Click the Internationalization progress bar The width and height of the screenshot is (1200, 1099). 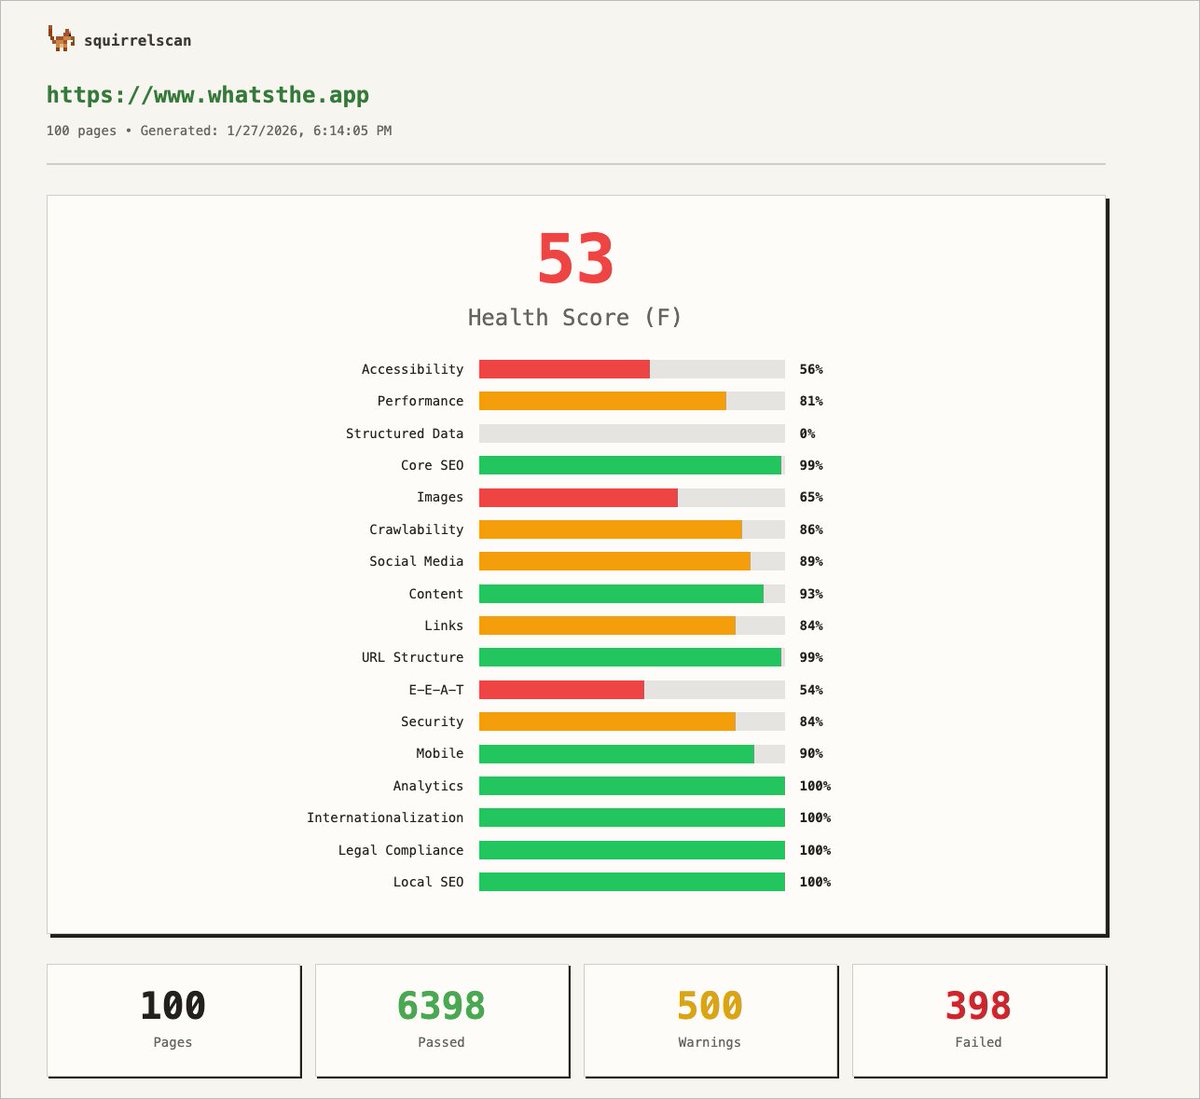[x=632, y=817]
